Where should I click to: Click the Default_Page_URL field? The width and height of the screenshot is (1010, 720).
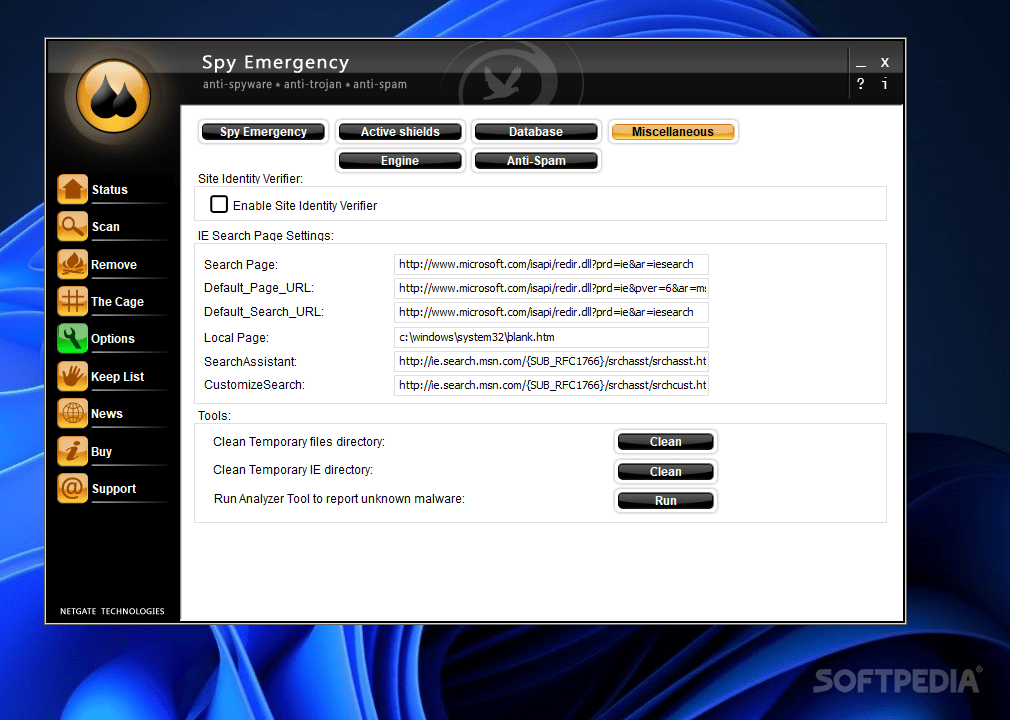(551, 288)
